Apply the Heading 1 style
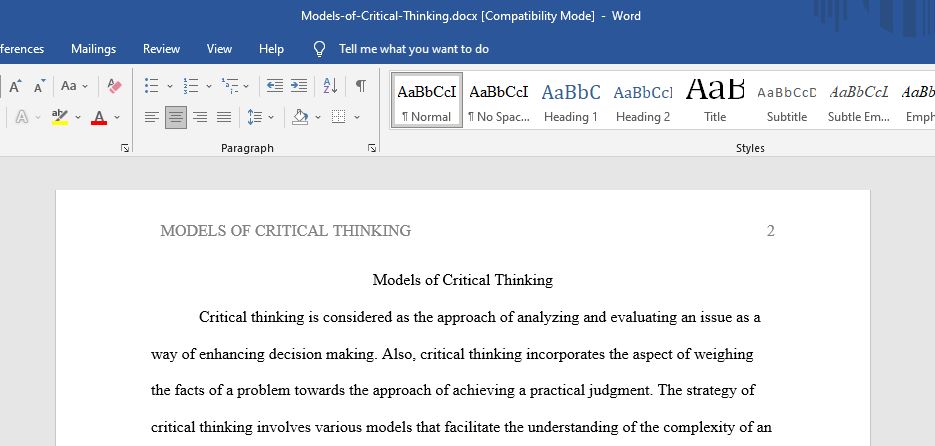This screenshot has height=446, width=935. pos(571,100)
